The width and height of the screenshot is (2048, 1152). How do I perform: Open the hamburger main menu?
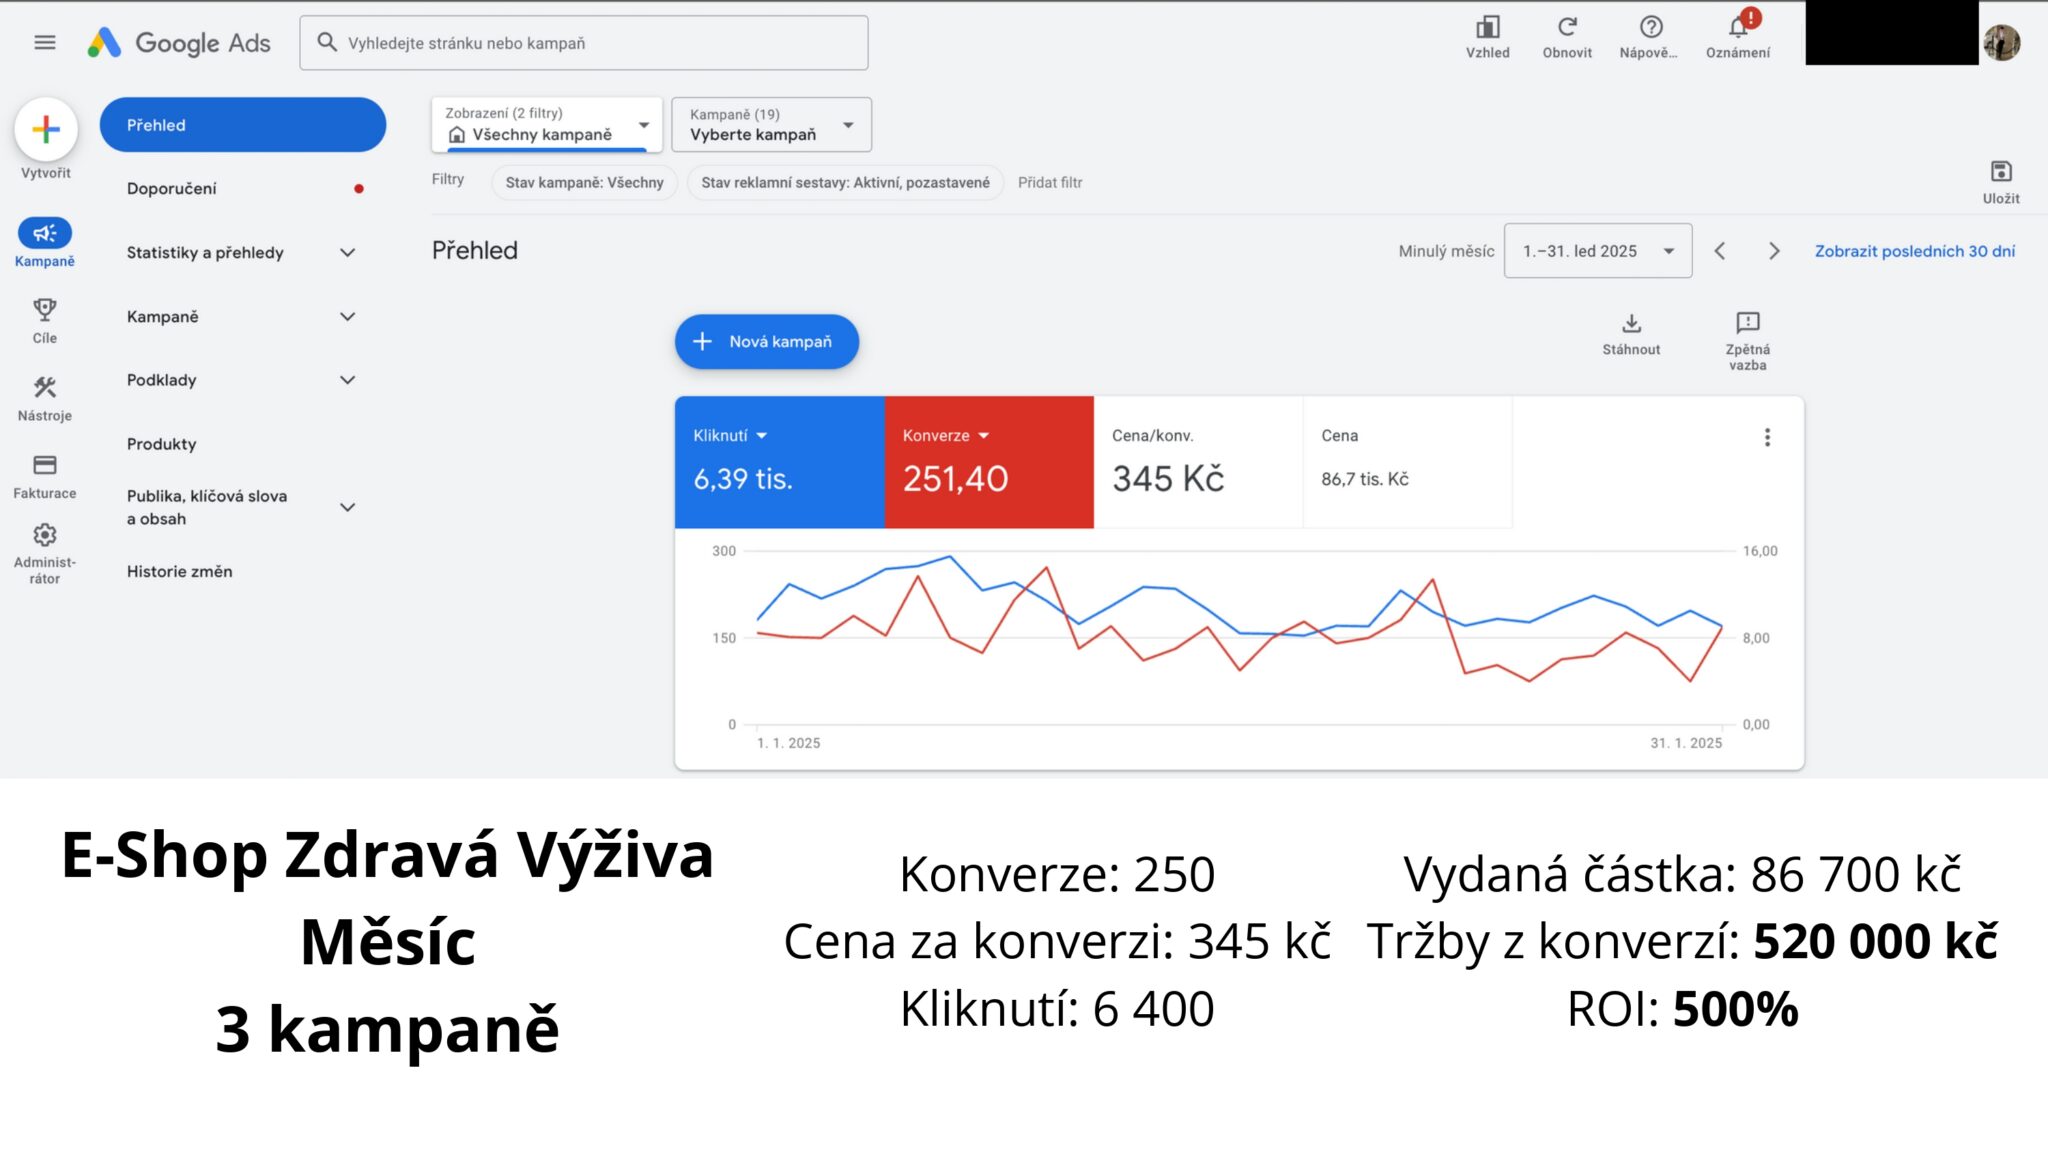coord(45,43)
